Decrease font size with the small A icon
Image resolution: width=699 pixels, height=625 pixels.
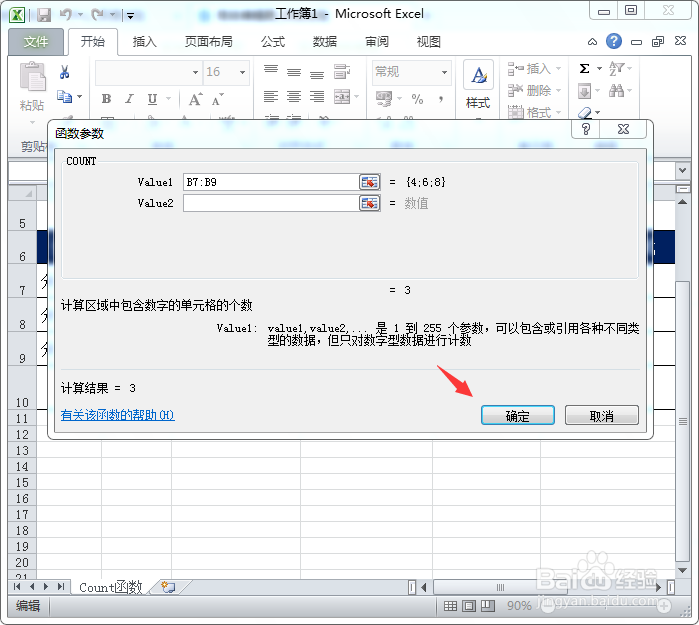[x=218, y=99]
